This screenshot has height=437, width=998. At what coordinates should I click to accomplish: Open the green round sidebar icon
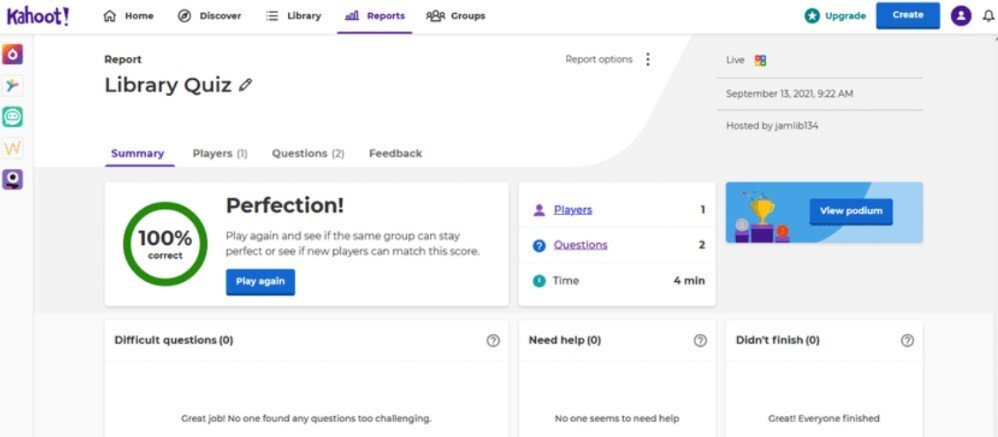13,117
